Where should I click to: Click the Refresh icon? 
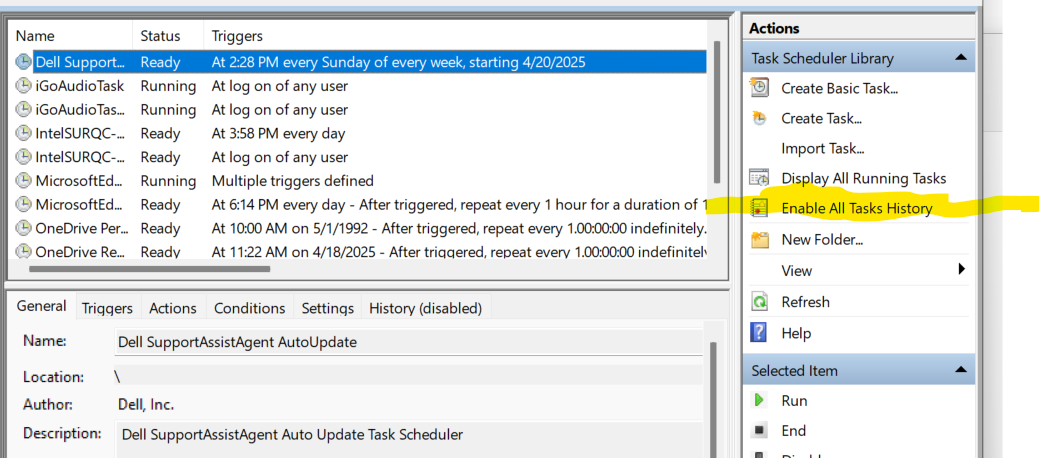coord(760,301)
